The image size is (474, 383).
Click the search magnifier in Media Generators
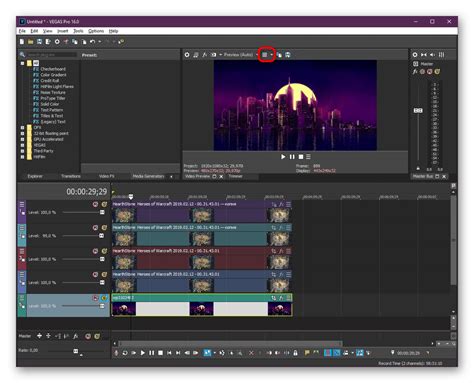pos(22,54)
